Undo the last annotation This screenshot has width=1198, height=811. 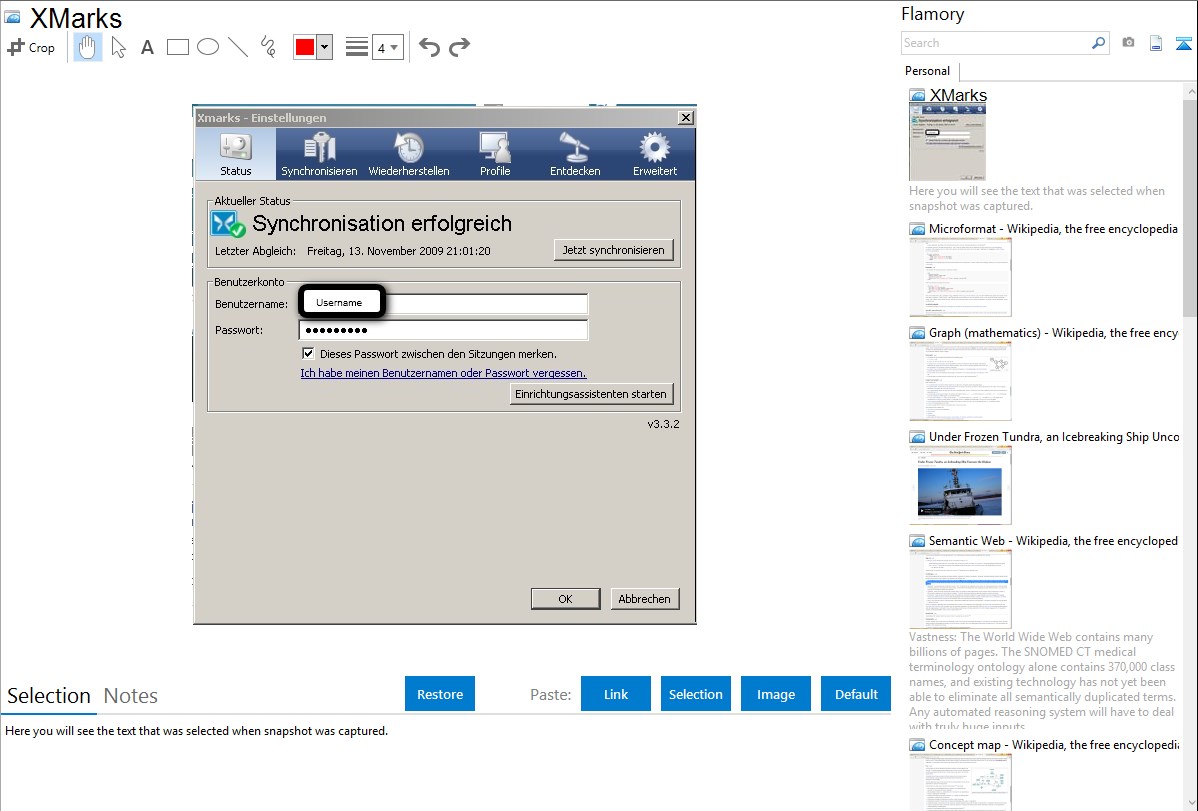click(429, 47)
